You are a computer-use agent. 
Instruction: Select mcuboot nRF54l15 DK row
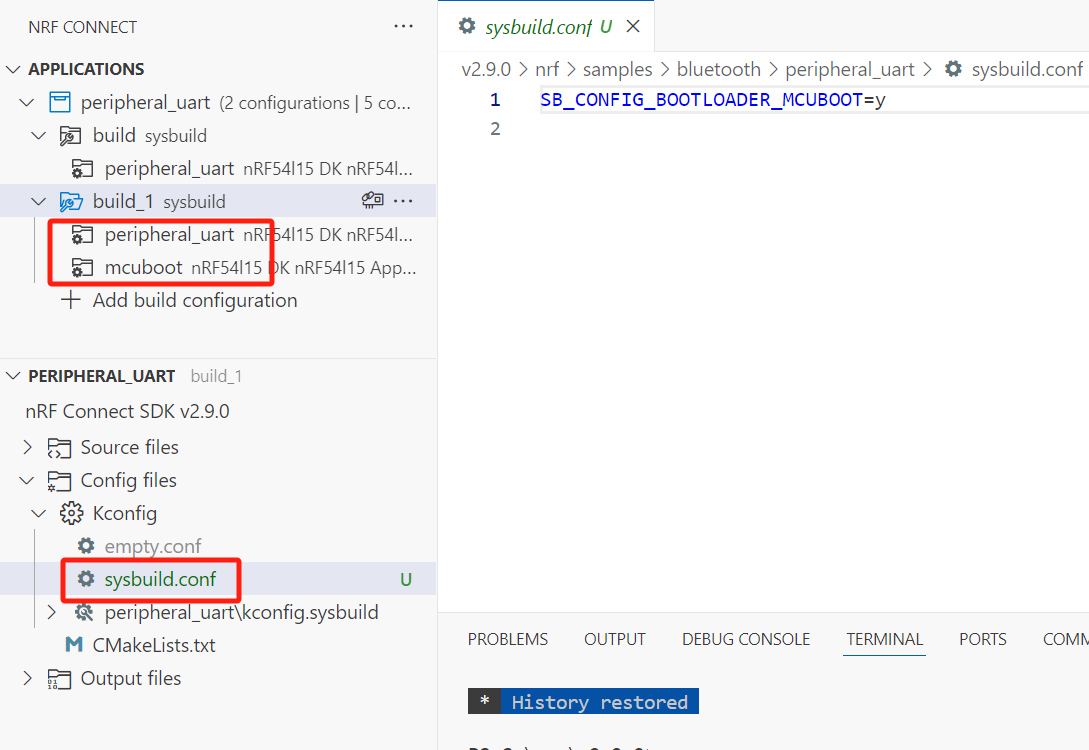218,267
